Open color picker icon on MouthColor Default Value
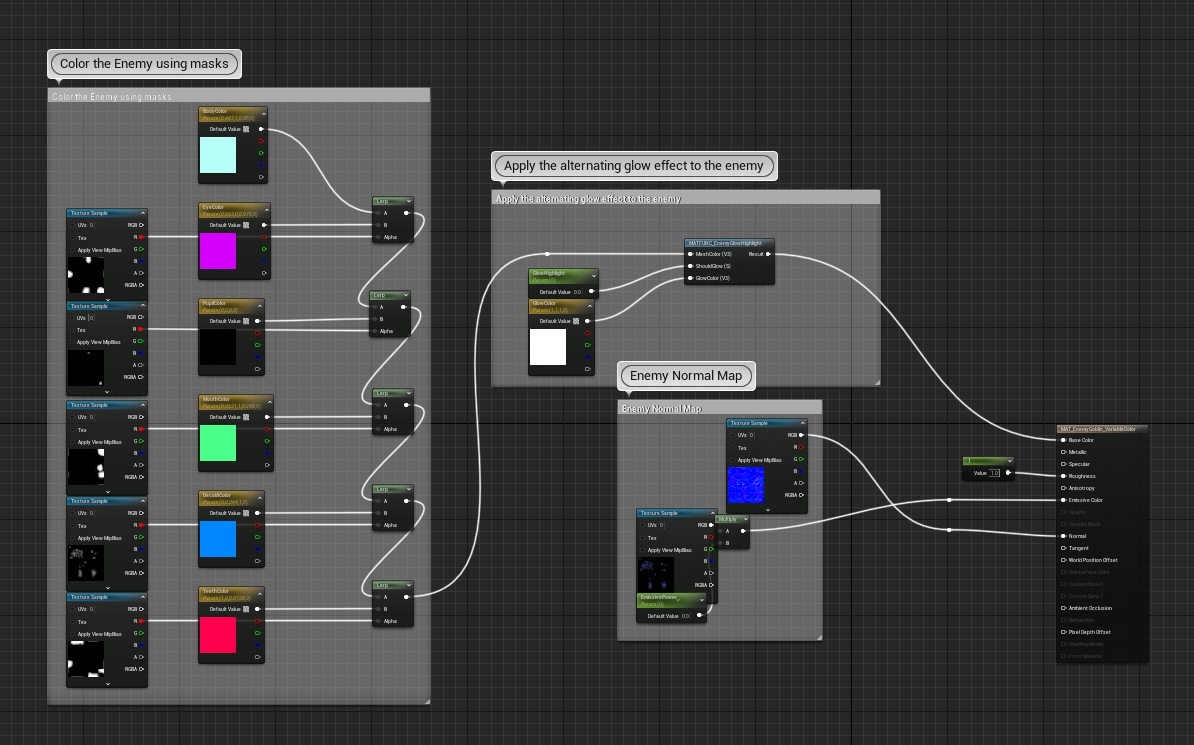 click(246, 417)
